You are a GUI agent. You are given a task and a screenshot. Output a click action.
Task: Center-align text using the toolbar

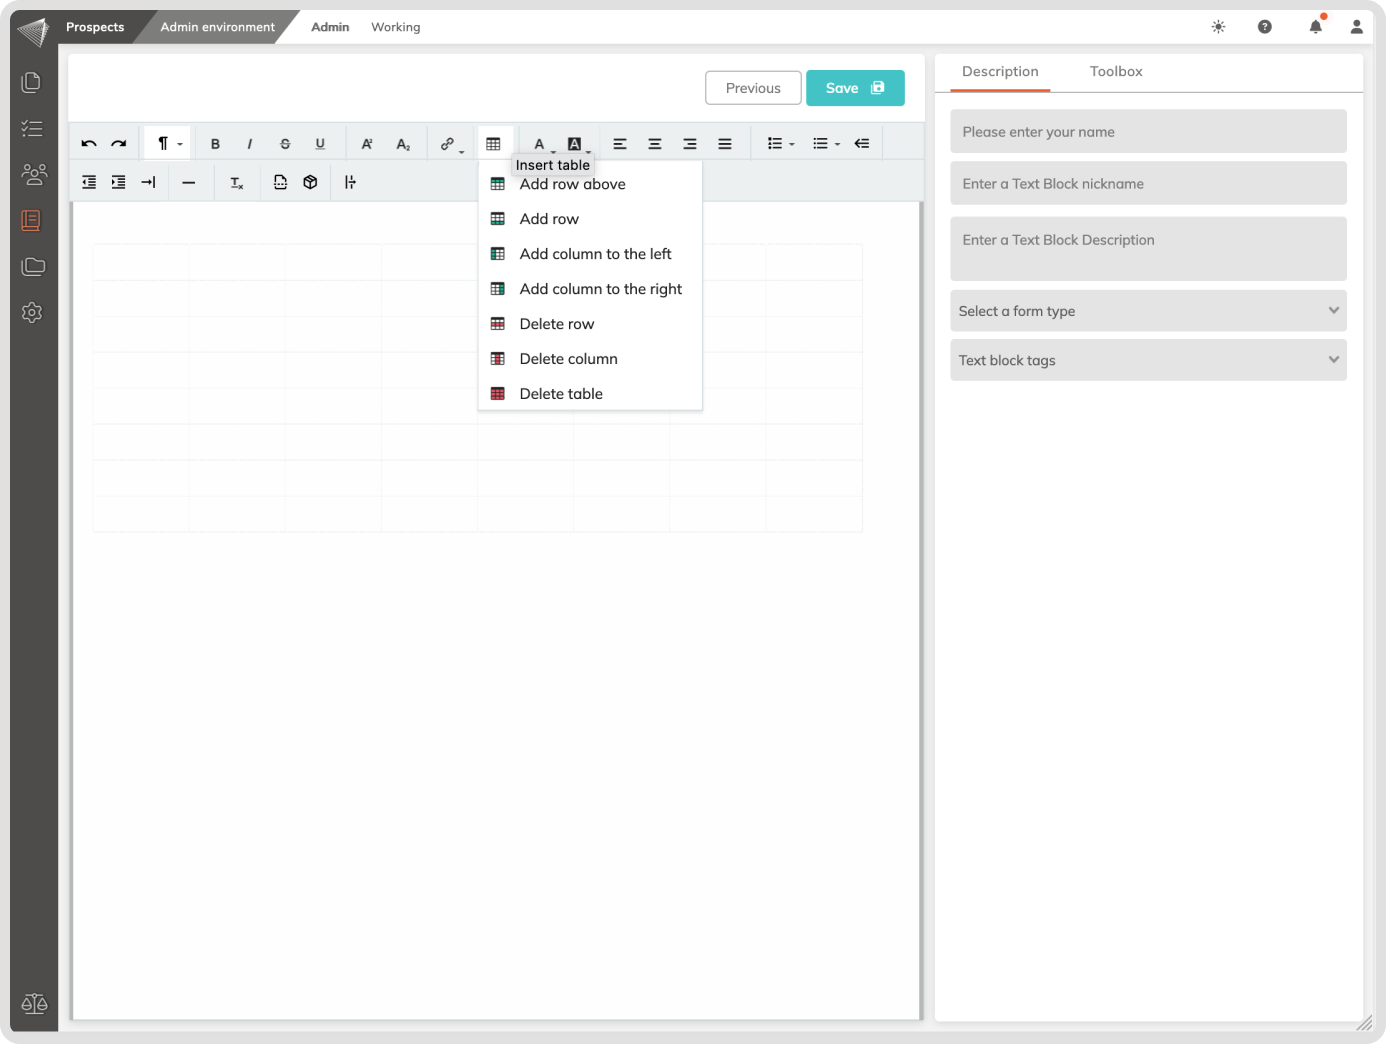655,144
